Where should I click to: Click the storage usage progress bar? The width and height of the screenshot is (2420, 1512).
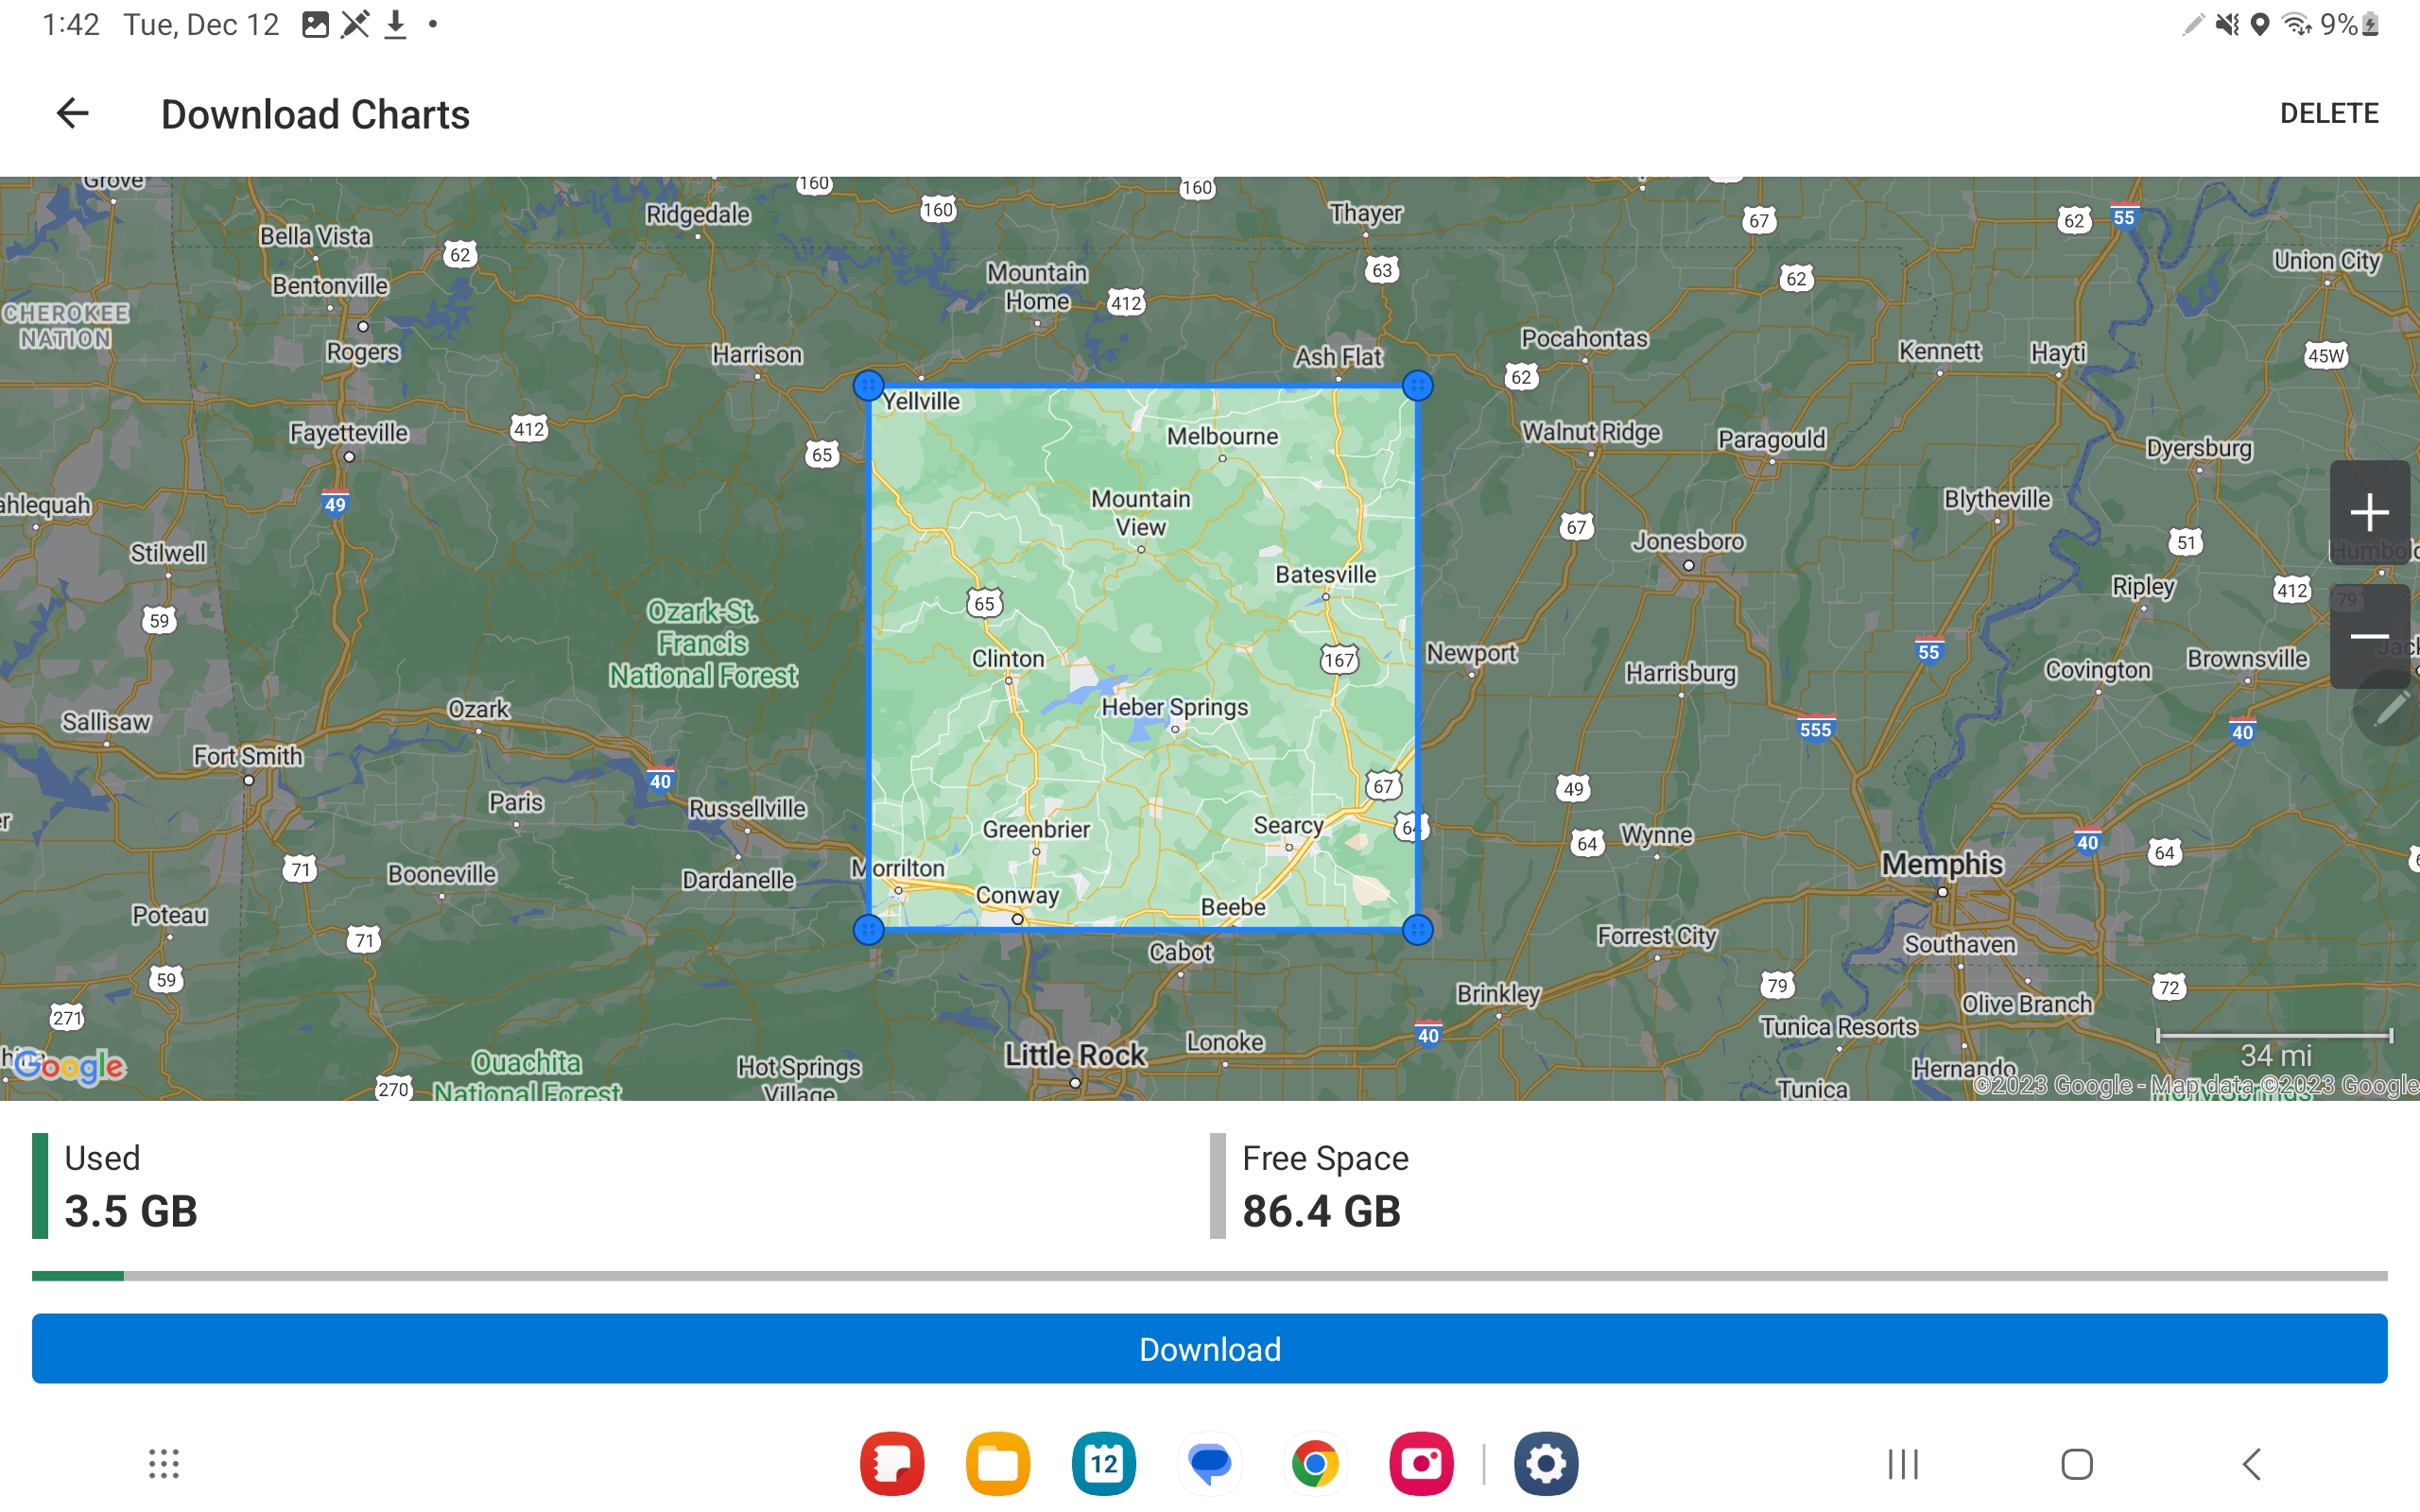pyautogui.click(x=1209, y=1276)
